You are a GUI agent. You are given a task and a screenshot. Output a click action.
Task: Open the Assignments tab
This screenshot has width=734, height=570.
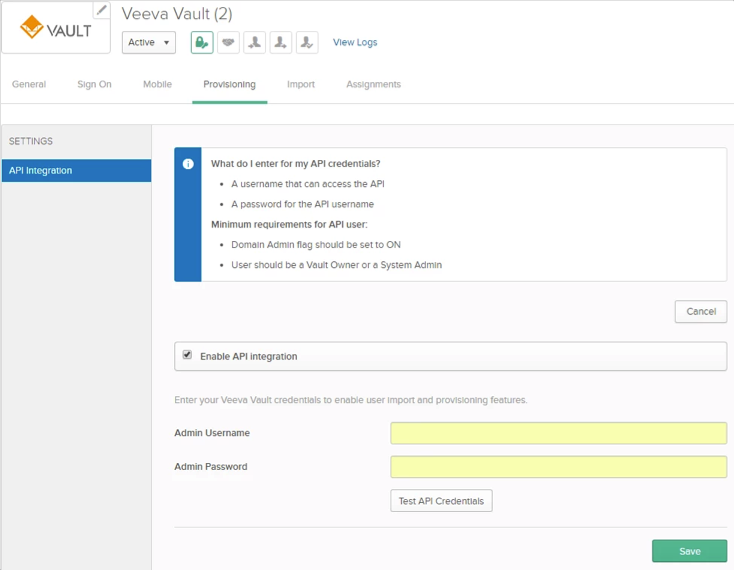click(x=373, y=84)
